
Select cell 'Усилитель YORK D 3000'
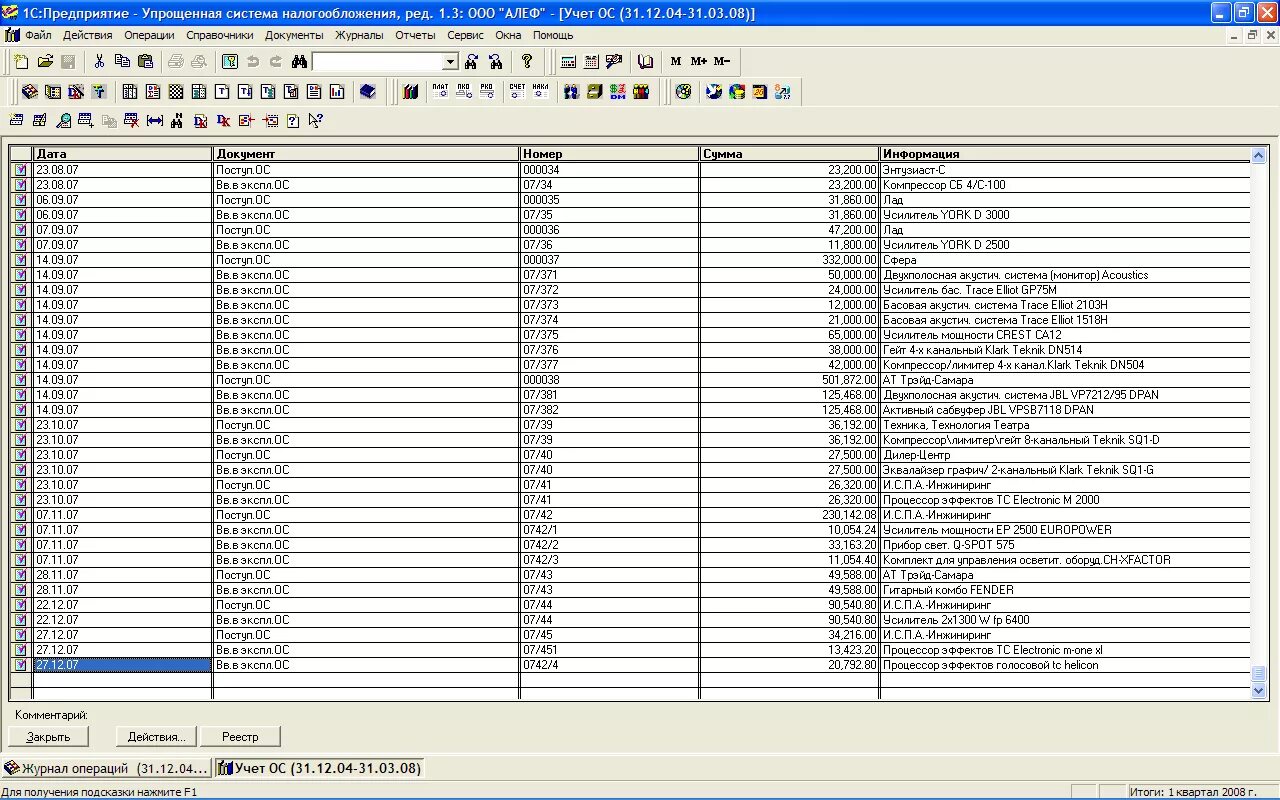[1065, 215]
